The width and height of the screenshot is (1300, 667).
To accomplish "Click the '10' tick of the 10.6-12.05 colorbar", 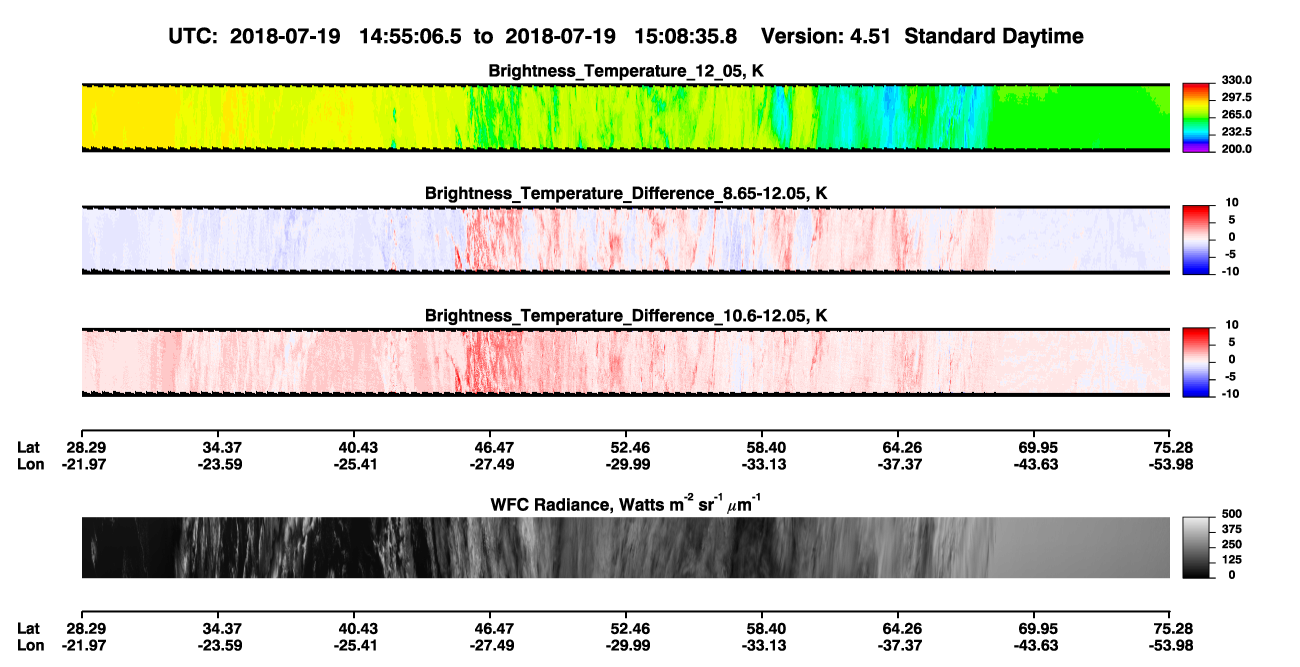I will (x=1230, y=325).
